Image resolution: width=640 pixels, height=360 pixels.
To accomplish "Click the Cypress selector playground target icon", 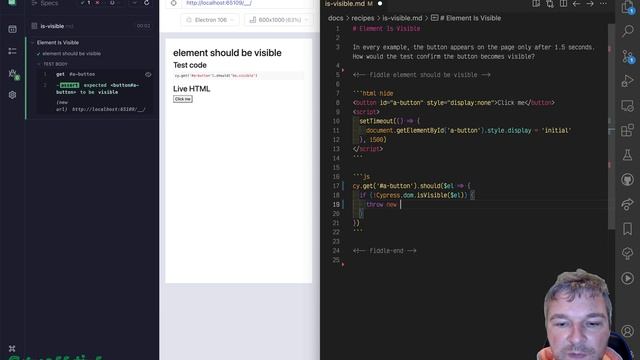I will [x=173, y=3].
